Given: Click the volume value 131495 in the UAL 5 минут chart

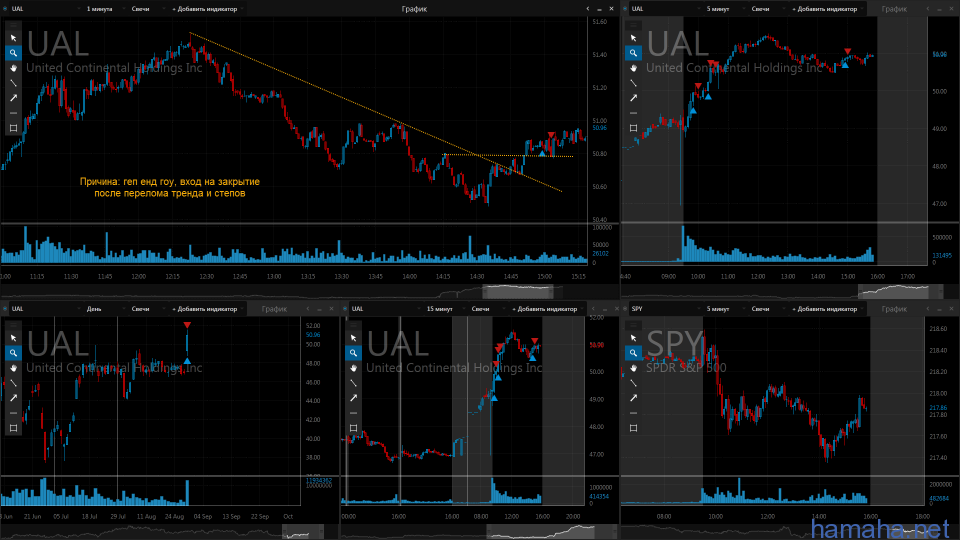Looking at the screenshot, I should (x=942, y=255).
